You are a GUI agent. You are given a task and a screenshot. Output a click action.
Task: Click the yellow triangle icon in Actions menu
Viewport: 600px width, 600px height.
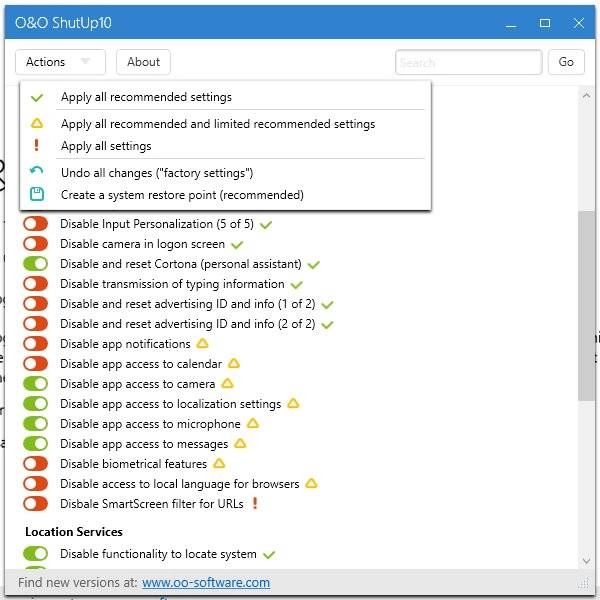[37, 123]
